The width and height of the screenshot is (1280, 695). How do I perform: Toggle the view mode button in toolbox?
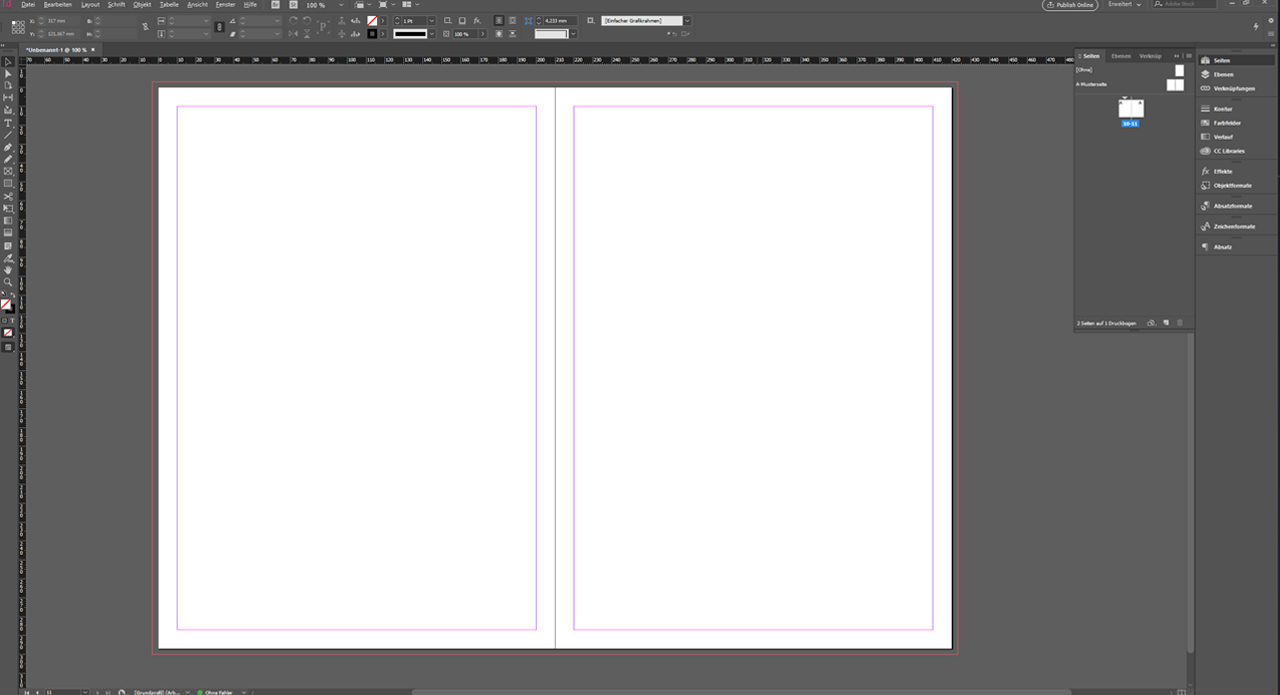tap(8, 347)
